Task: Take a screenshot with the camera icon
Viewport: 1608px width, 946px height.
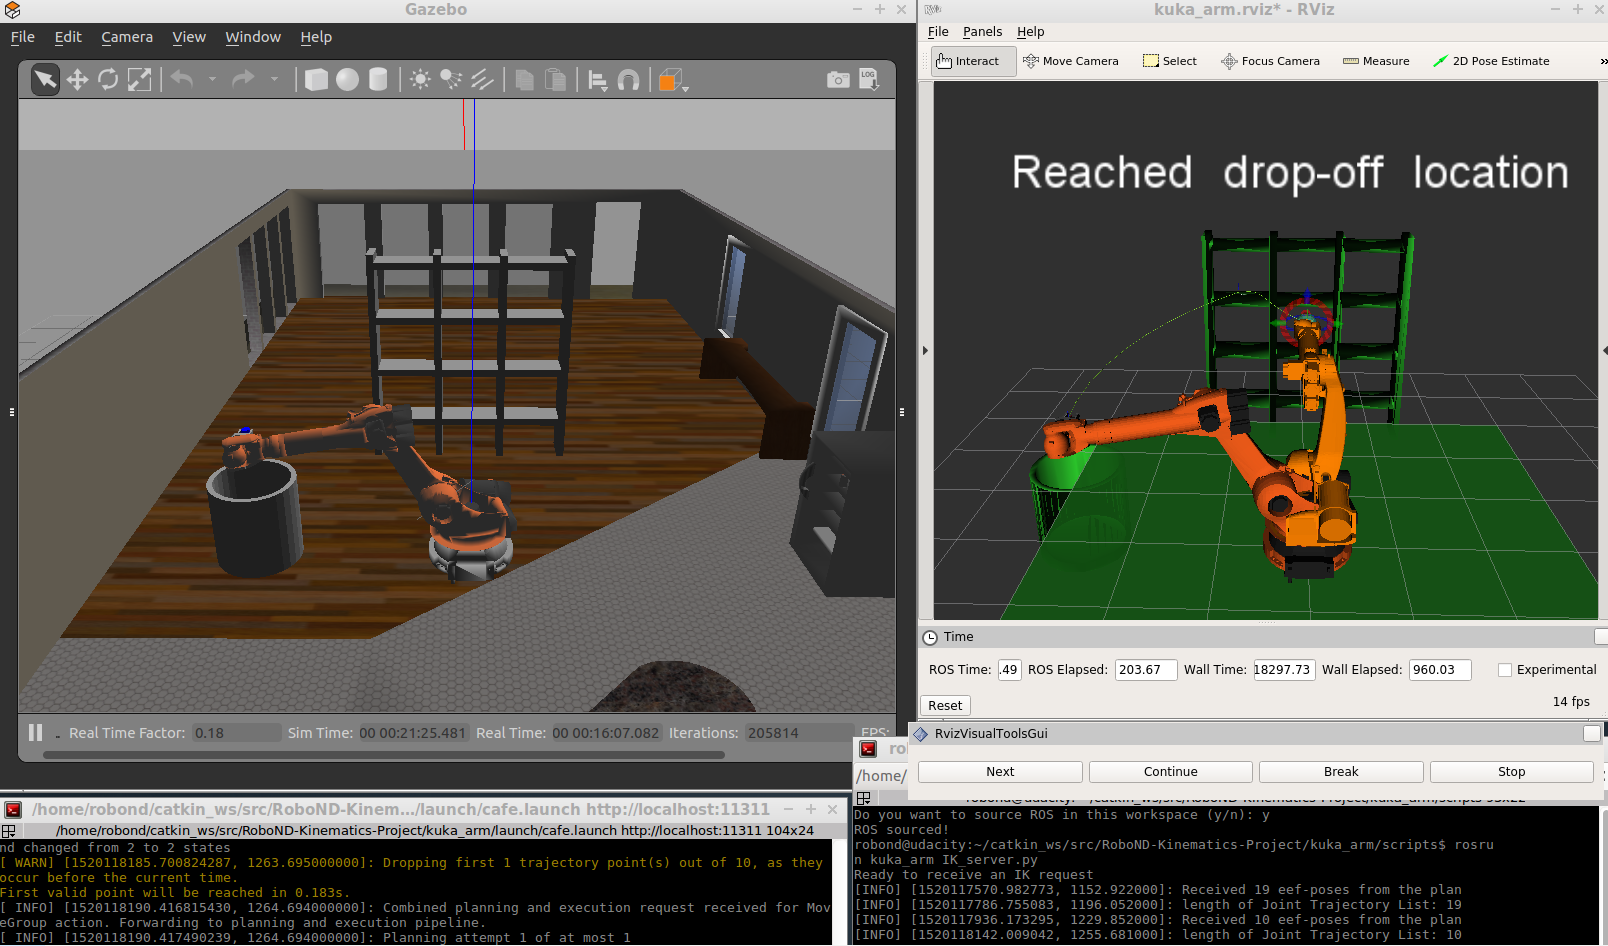Action: point(838,79)
